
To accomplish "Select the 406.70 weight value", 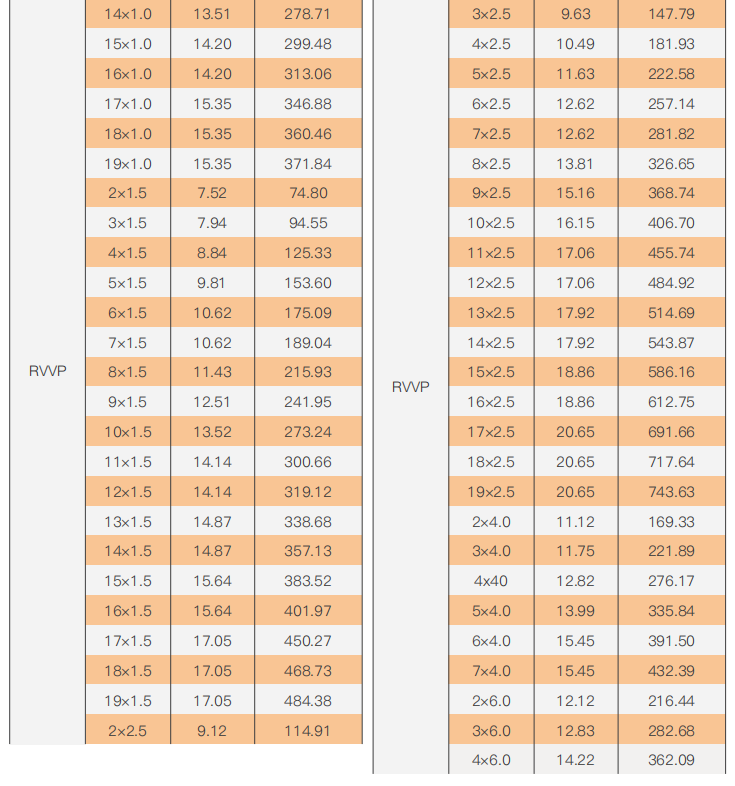I will click(x=671, y=223).
